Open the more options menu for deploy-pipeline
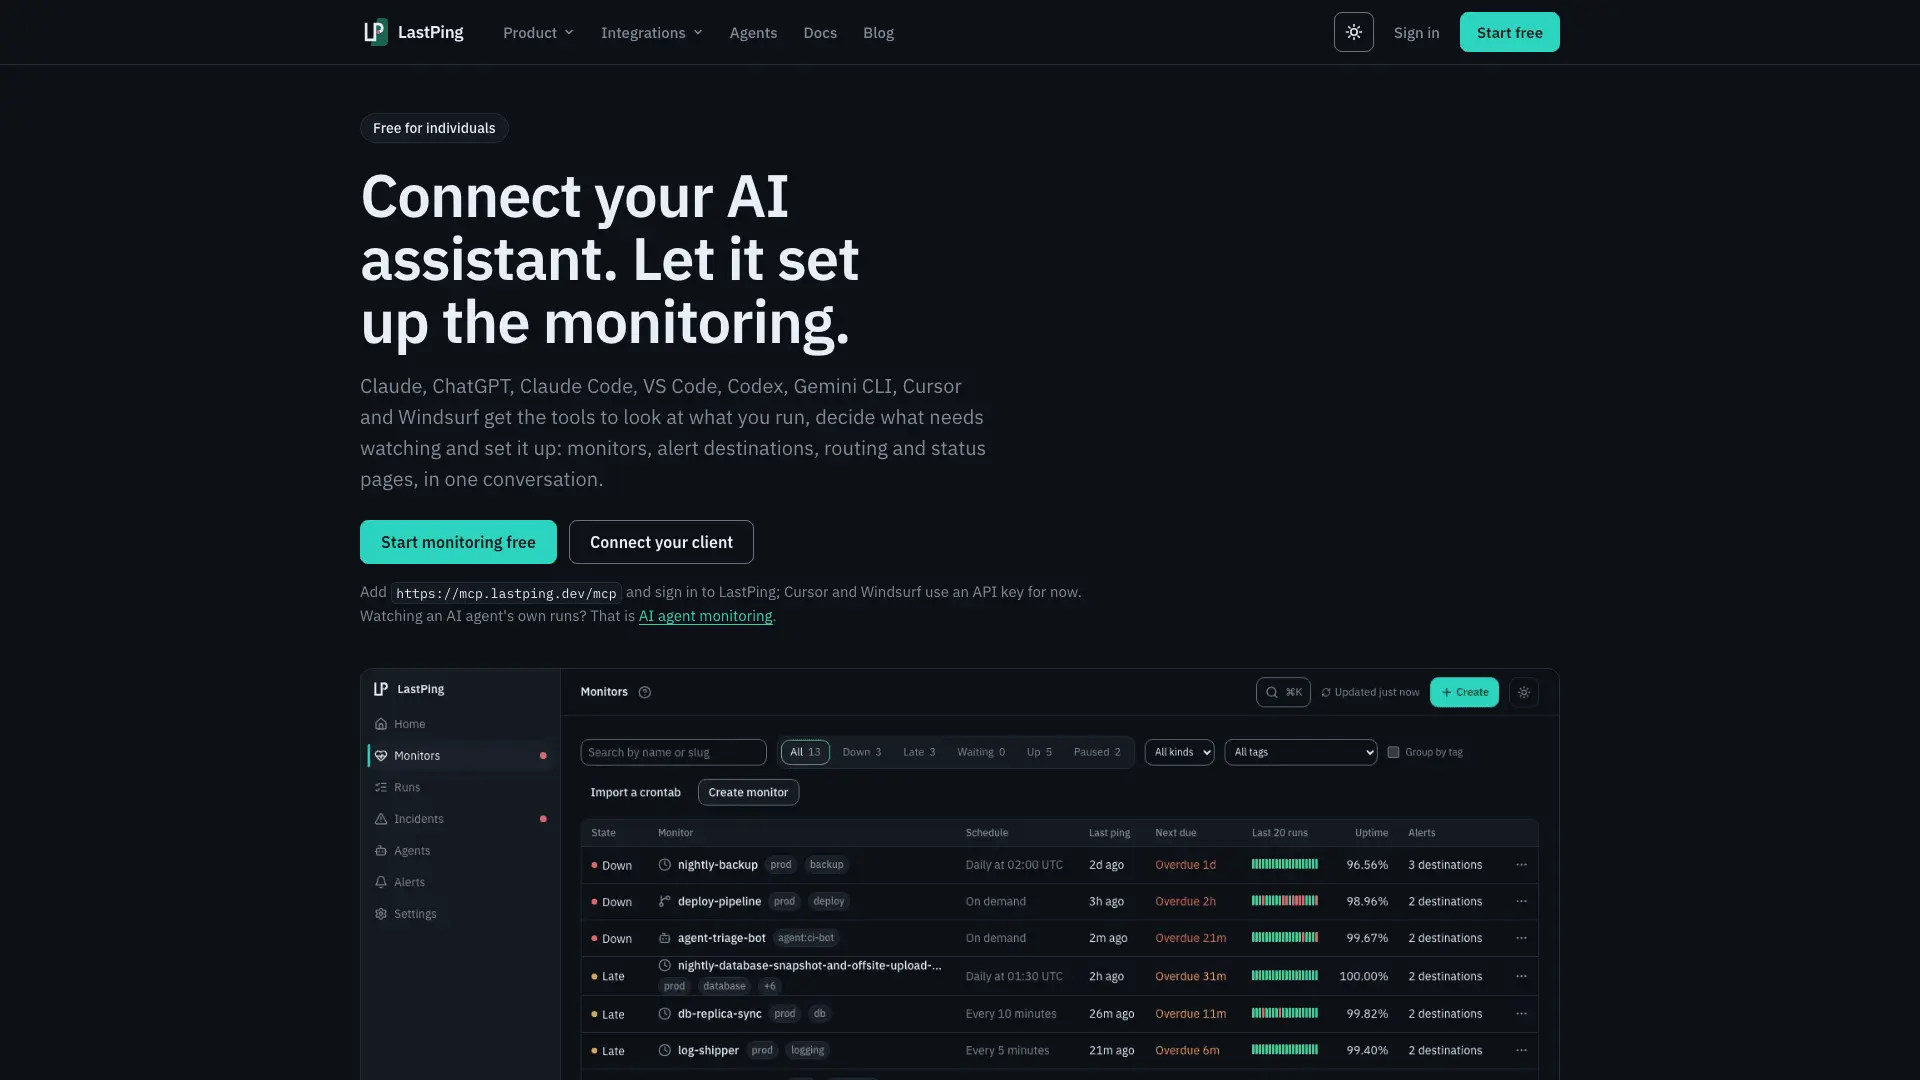This screenshot has height=1080, width=1920. click(x=1521, y=901)
